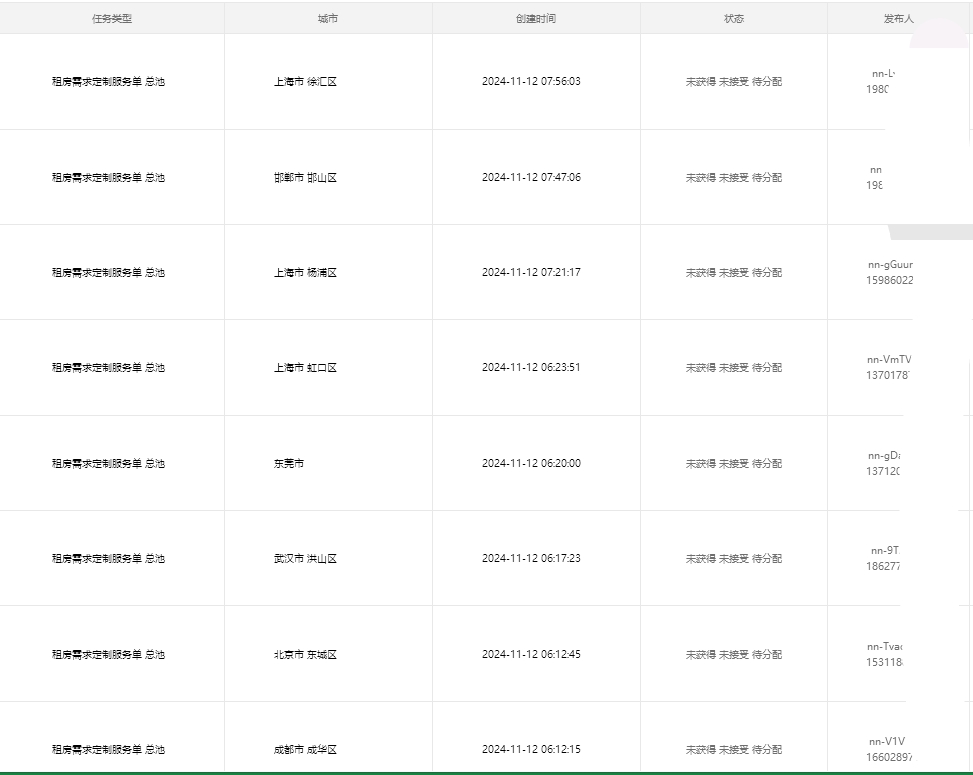
Task: Click the 北京市 东城区 city cell
Action: pyautogui.click(x=305, y=655)
